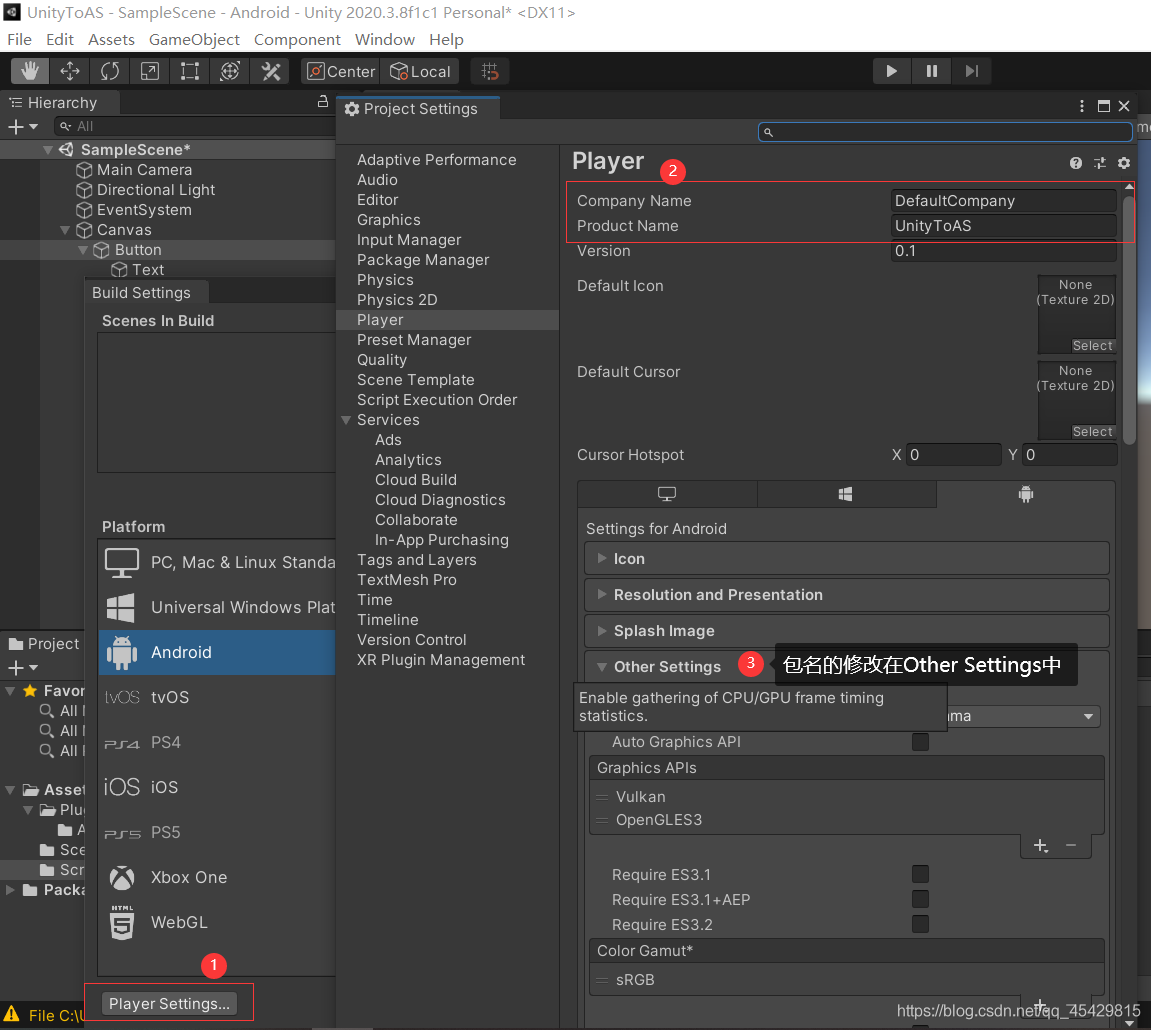Select the Rect Transform tool
The width and height of the screenshot is (1151, 1030).
coord(190,71)
